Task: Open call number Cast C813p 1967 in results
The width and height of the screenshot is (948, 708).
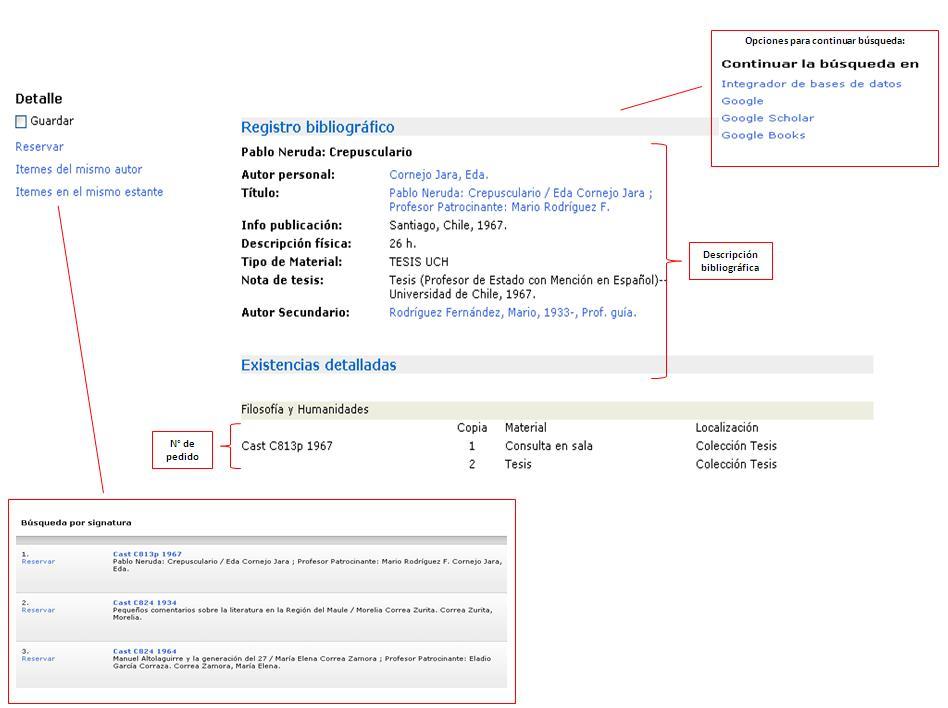Action: pos(147,554)
